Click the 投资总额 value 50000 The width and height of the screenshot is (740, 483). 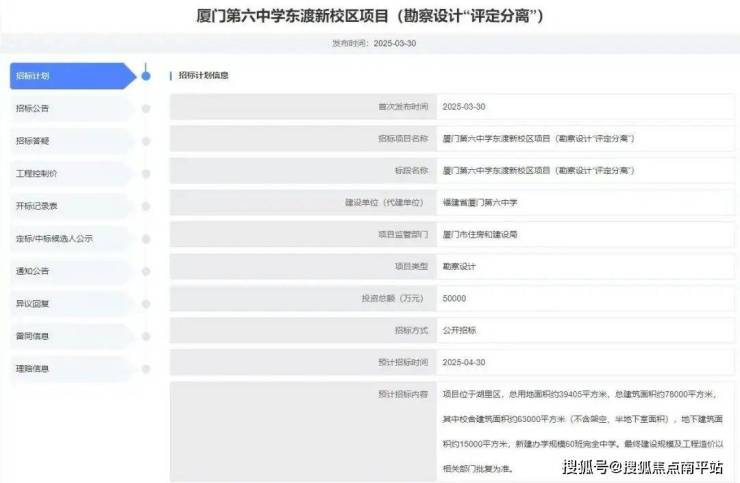[x=454, y=298]
